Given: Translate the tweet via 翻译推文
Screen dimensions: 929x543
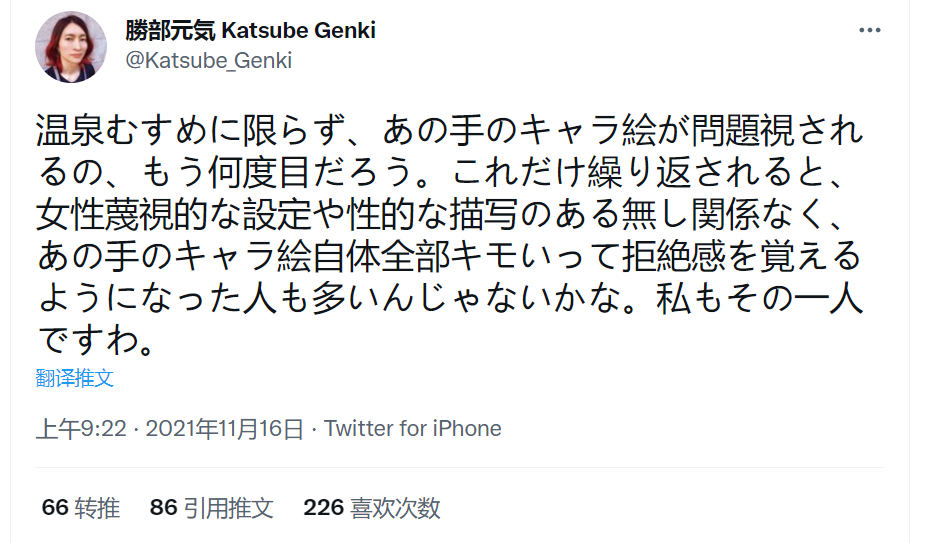Looking at the screenshot, I should (x=74, y=378).
